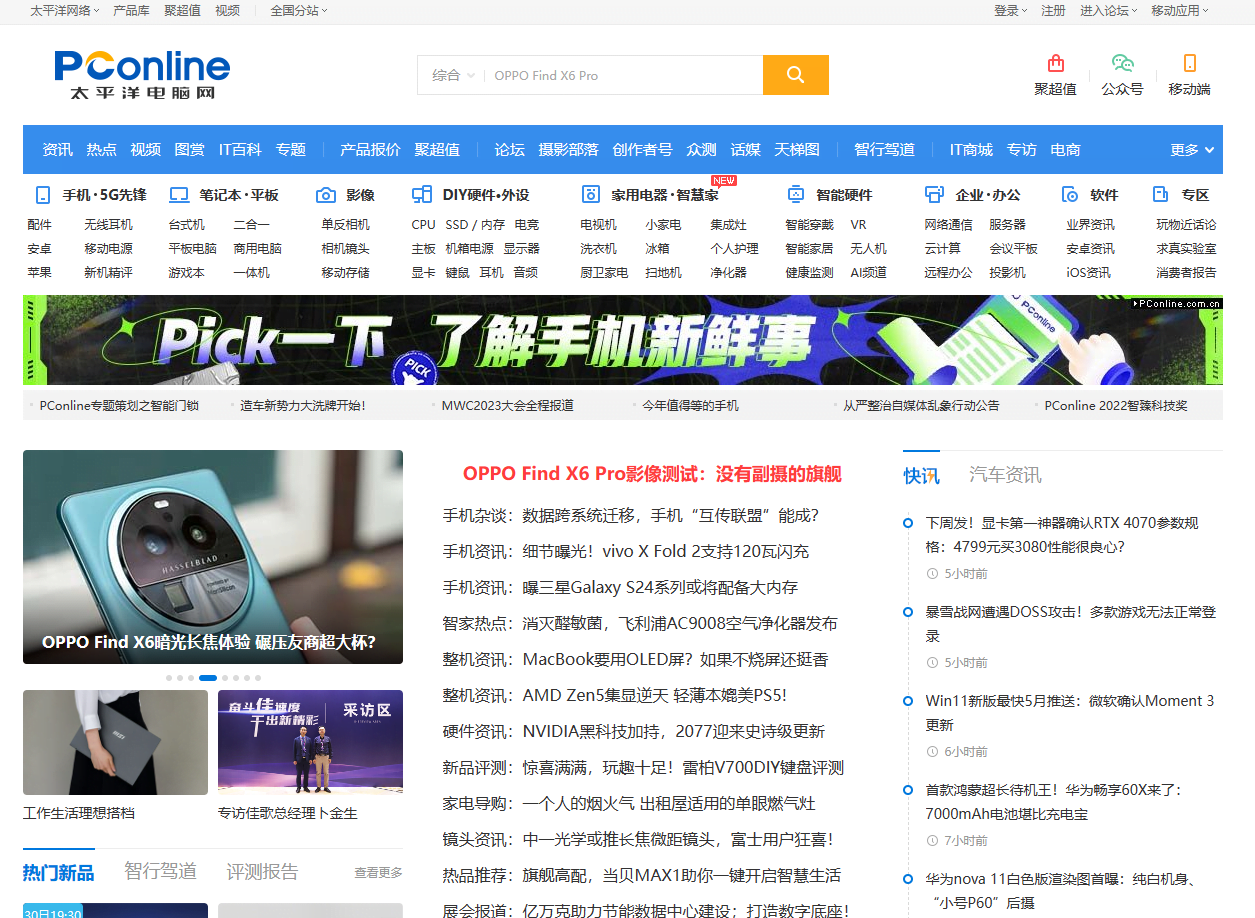Click the 软件 category icon
The image size is (1255, 918).
[1070, 195]
